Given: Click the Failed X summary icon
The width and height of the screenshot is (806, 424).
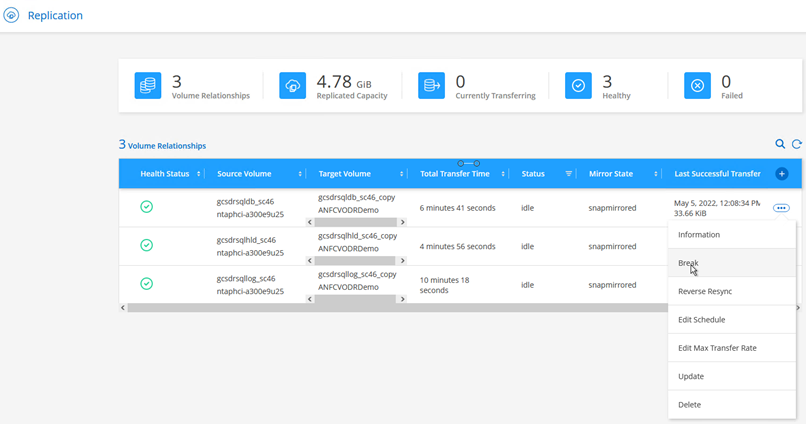Looking at the screenshot, I should click(x=697, y=86).
